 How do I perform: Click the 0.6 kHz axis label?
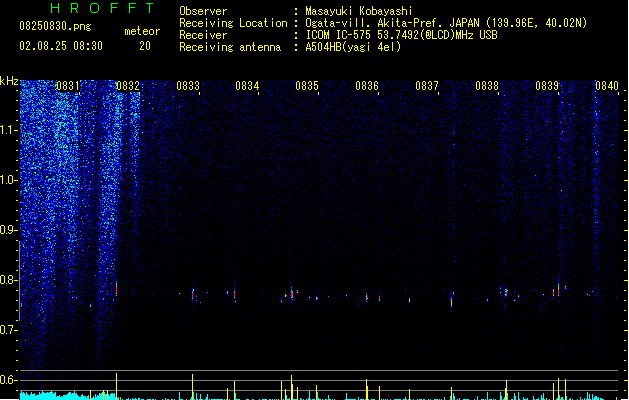click(x=9, y=380)
